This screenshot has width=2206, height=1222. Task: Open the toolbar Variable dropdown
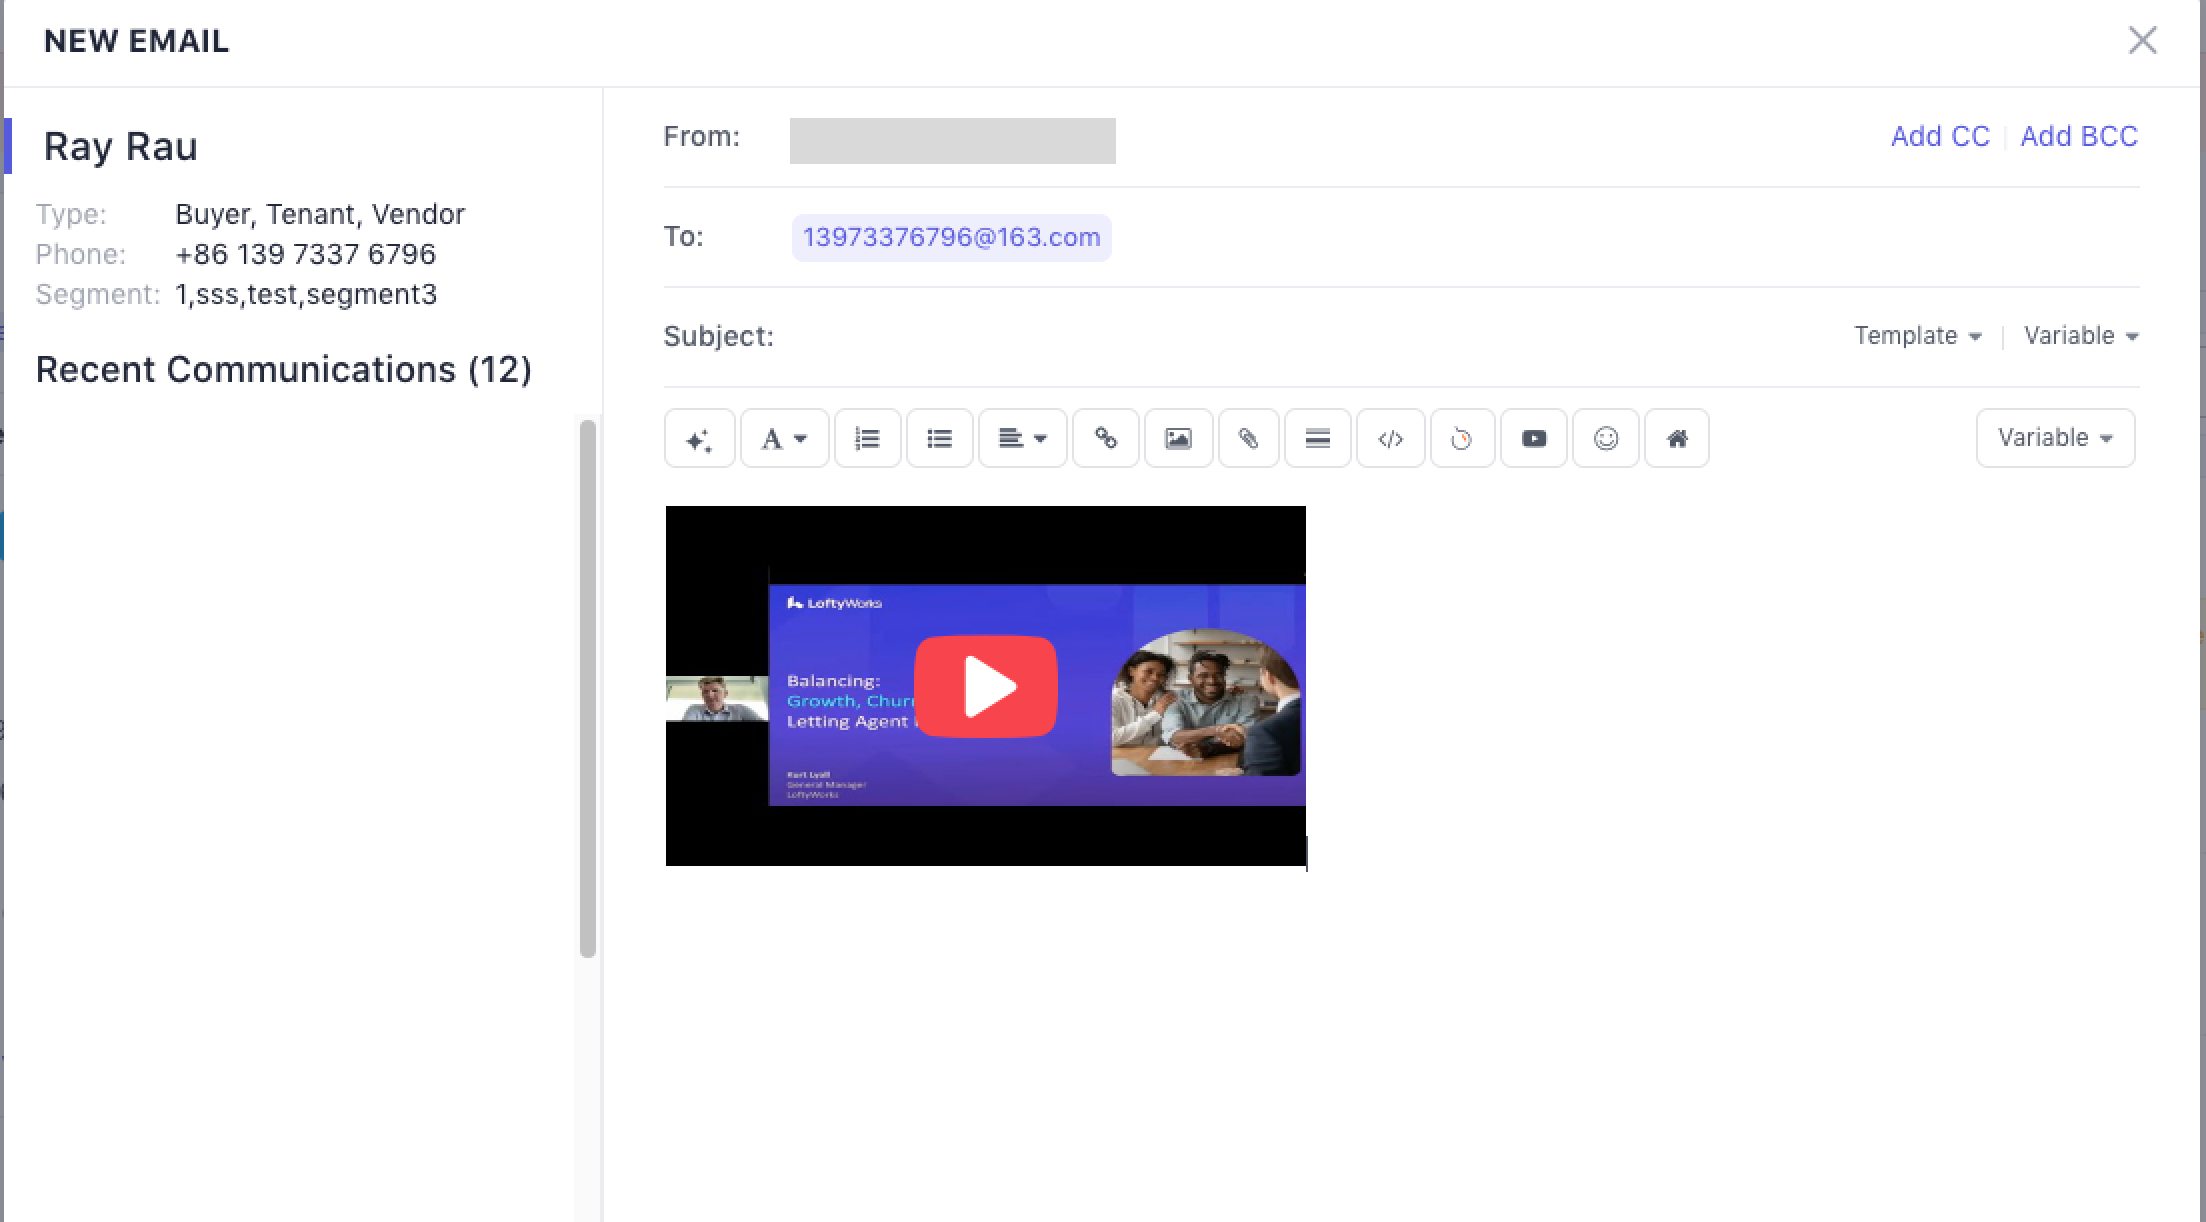pyautogui.click(x=2054, y=438)
